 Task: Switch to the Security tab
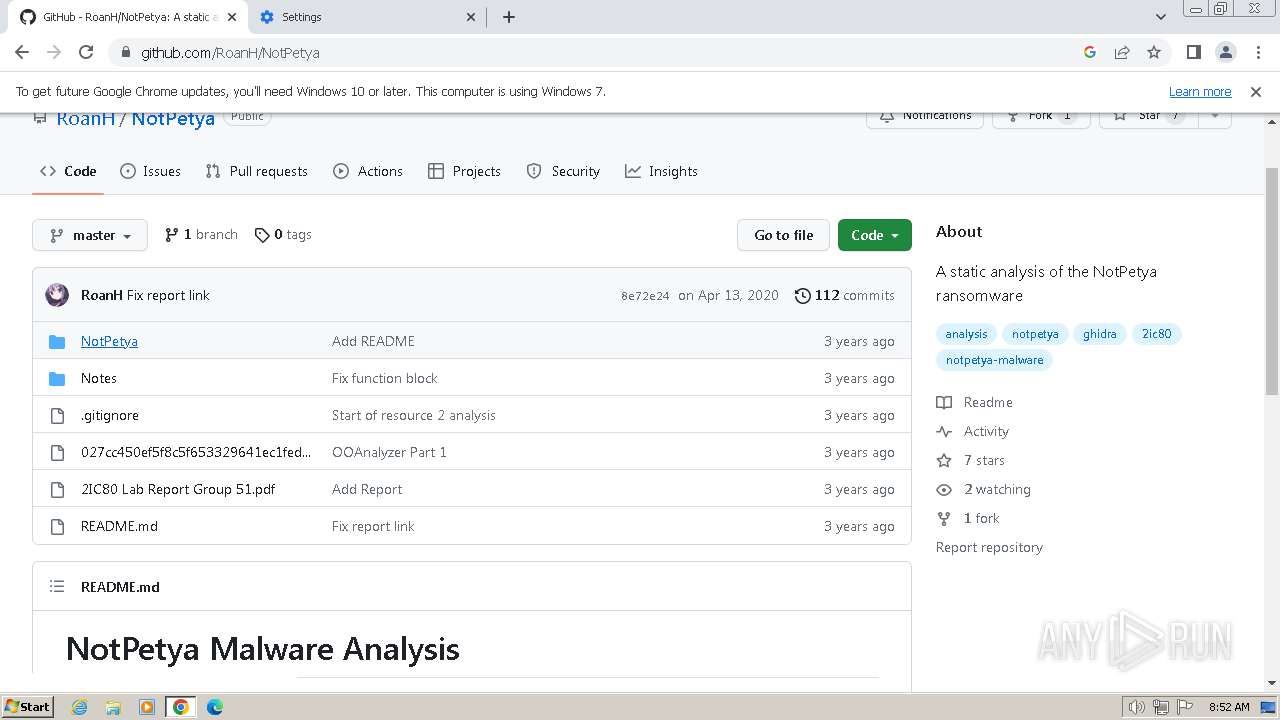pos(563,171)
